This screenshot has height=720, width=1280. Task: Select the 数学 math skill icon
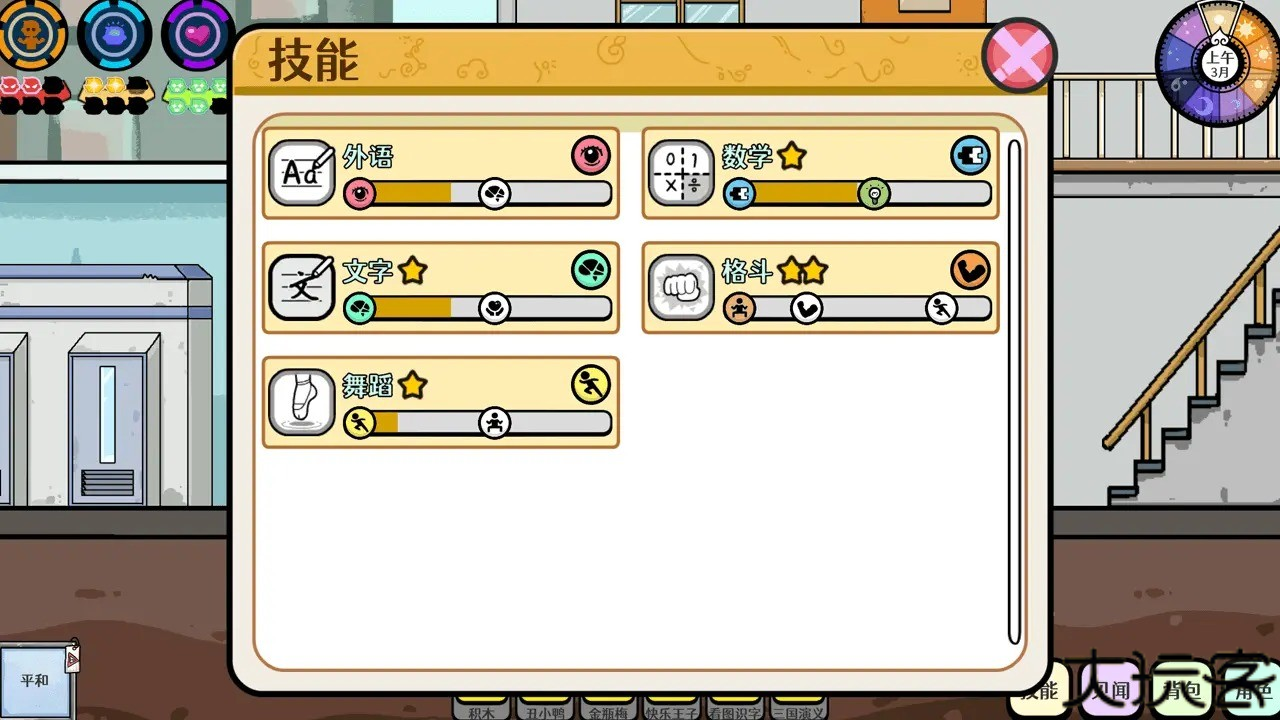(x=681, y=173)
